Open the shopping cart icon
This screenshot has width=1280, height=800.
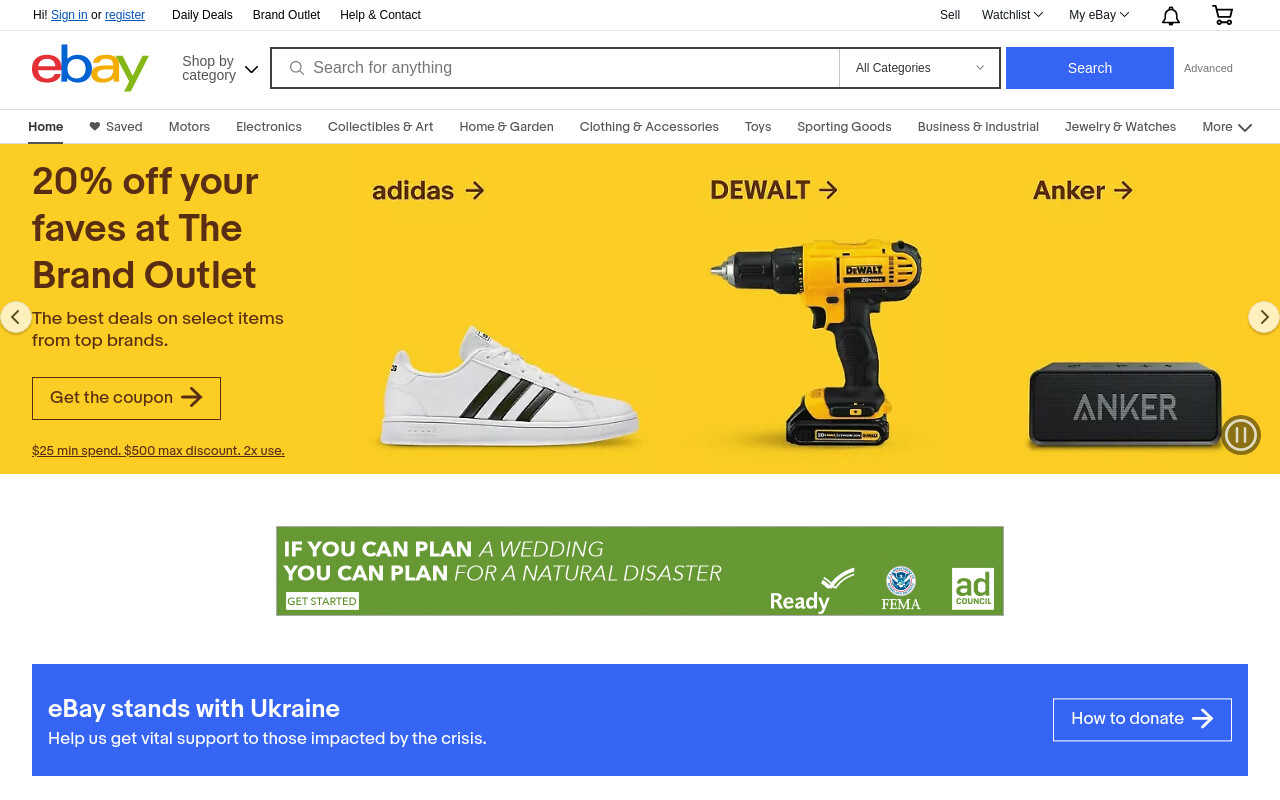1222,15
